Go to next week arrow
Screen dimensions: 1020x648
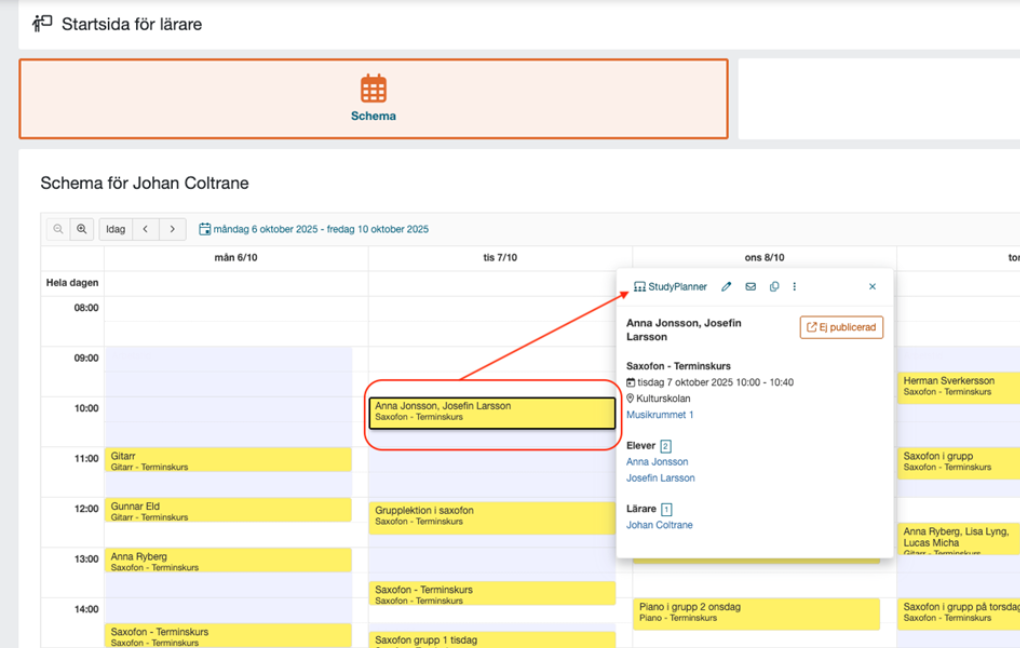172,229
